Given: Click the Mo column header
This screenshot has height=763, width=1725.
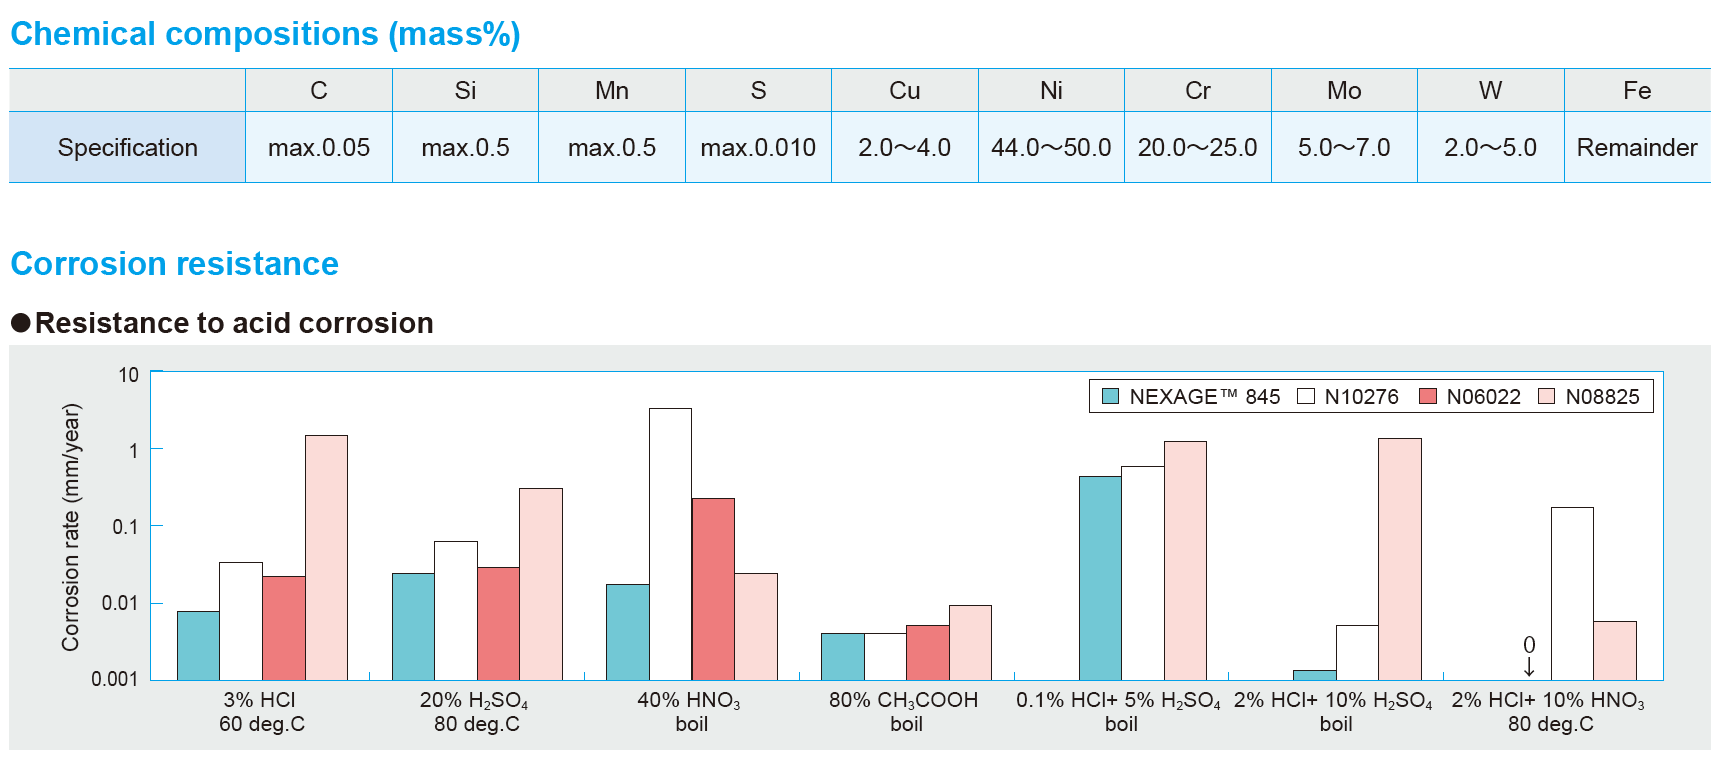Looking at the screenshot, I should [1344, 91].
